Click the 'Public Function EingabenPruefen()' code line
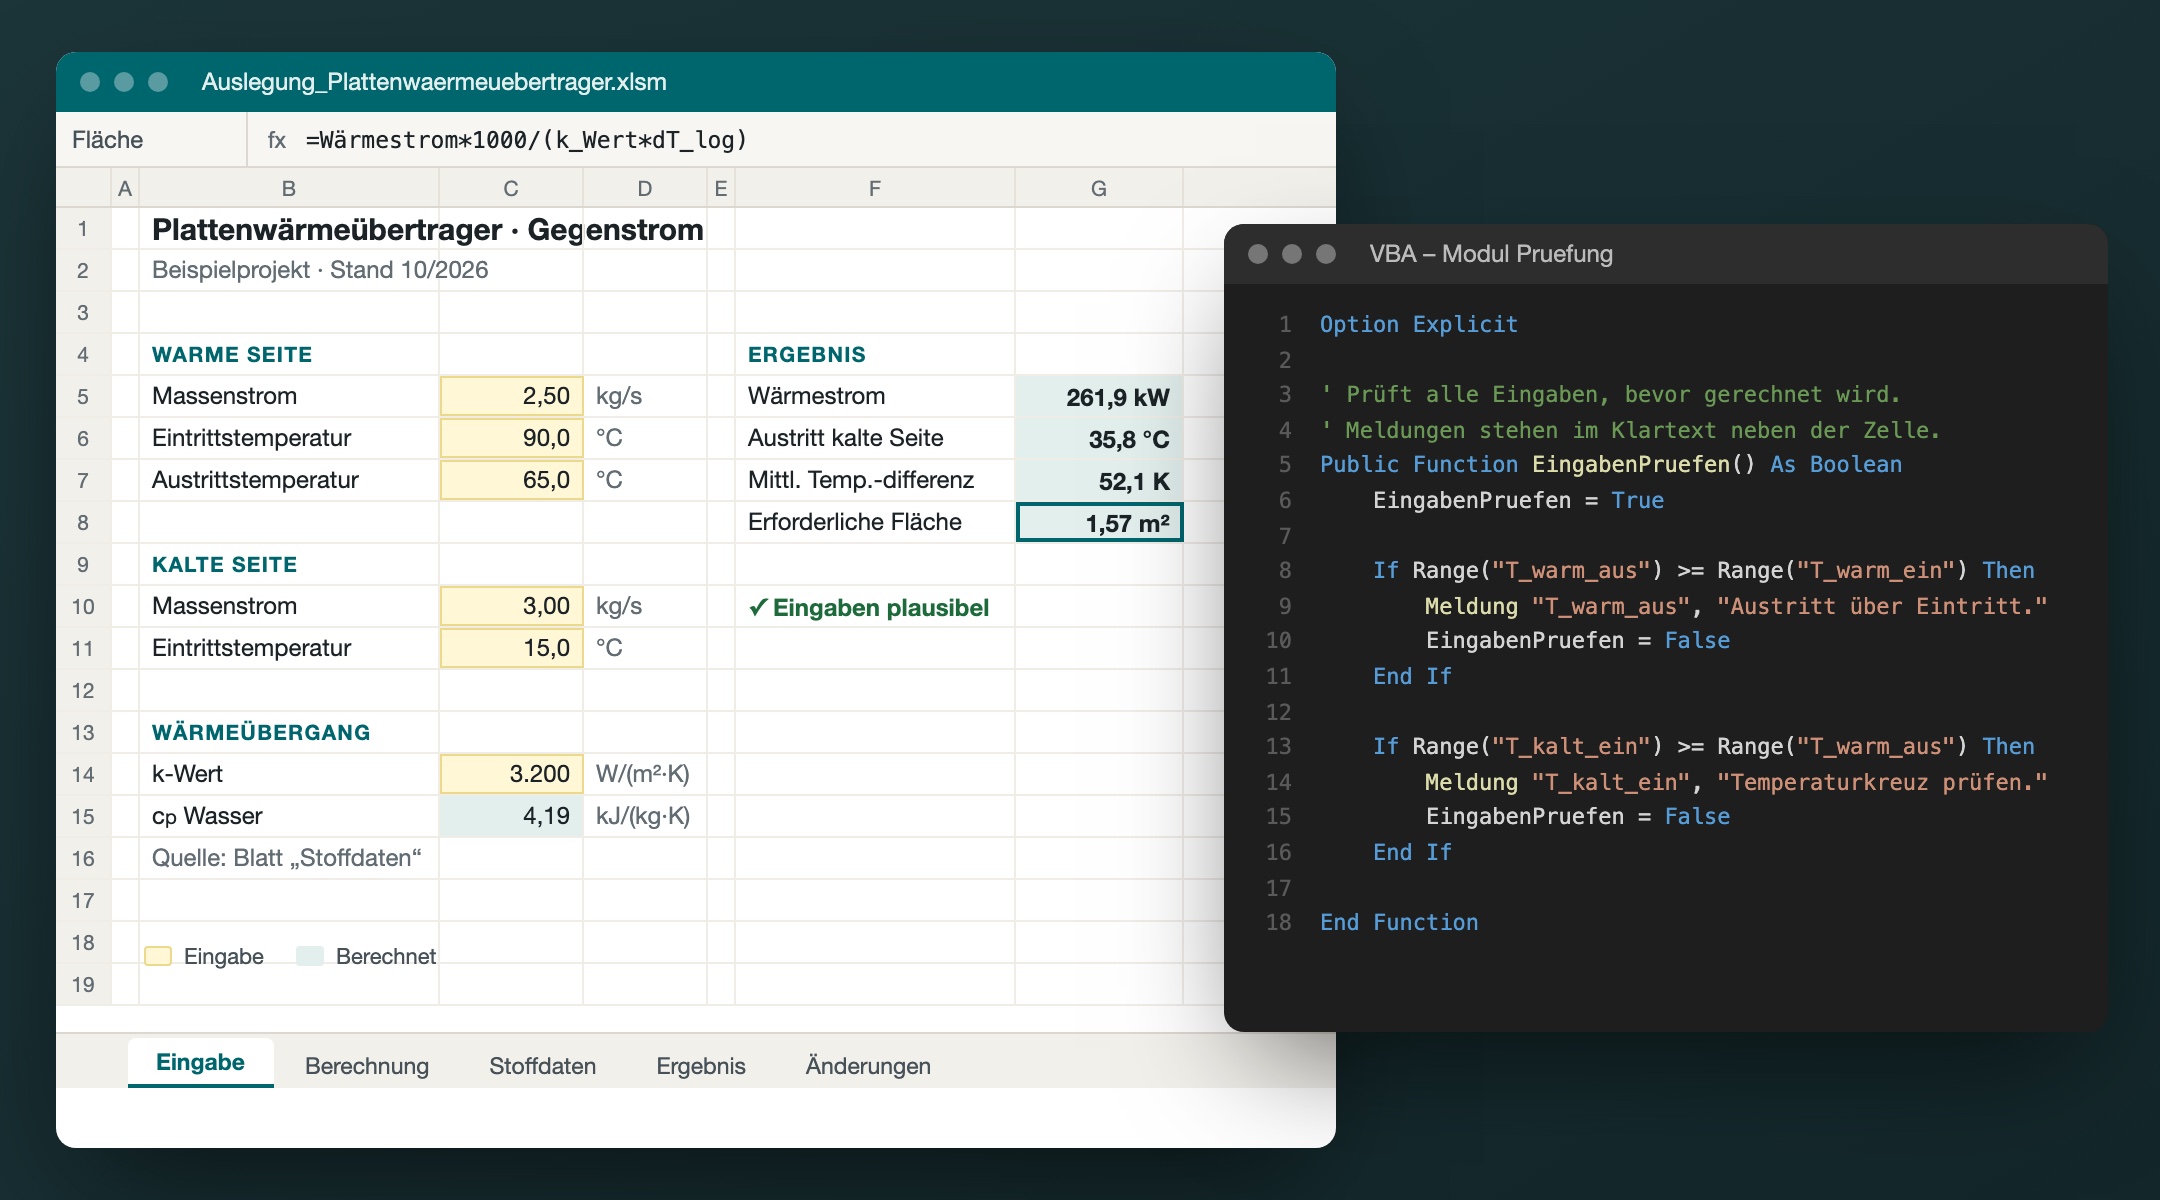Viewport: 2160px width, 1200px height. pos(1611,464)
